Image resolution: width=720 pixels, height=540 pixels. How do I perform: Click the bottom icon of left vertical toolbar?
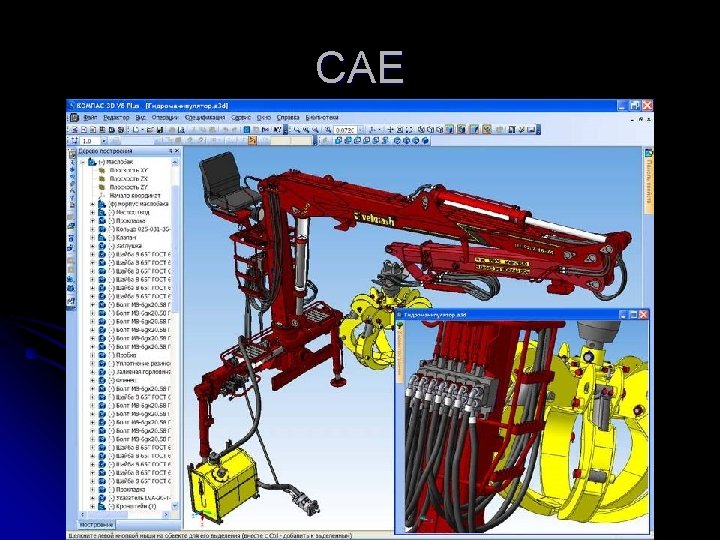click(71, 301)
